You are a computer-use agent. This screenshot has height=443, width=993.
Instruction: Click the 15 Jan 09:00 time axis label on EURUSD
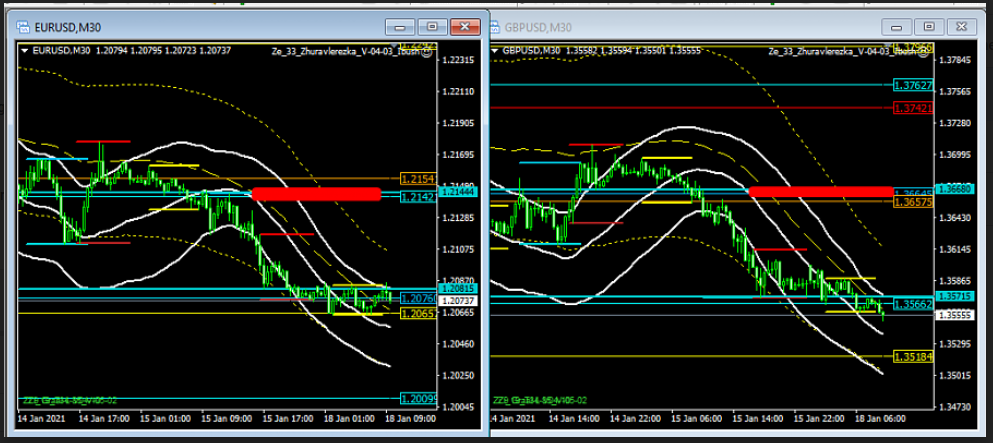(x=227, y=416)
